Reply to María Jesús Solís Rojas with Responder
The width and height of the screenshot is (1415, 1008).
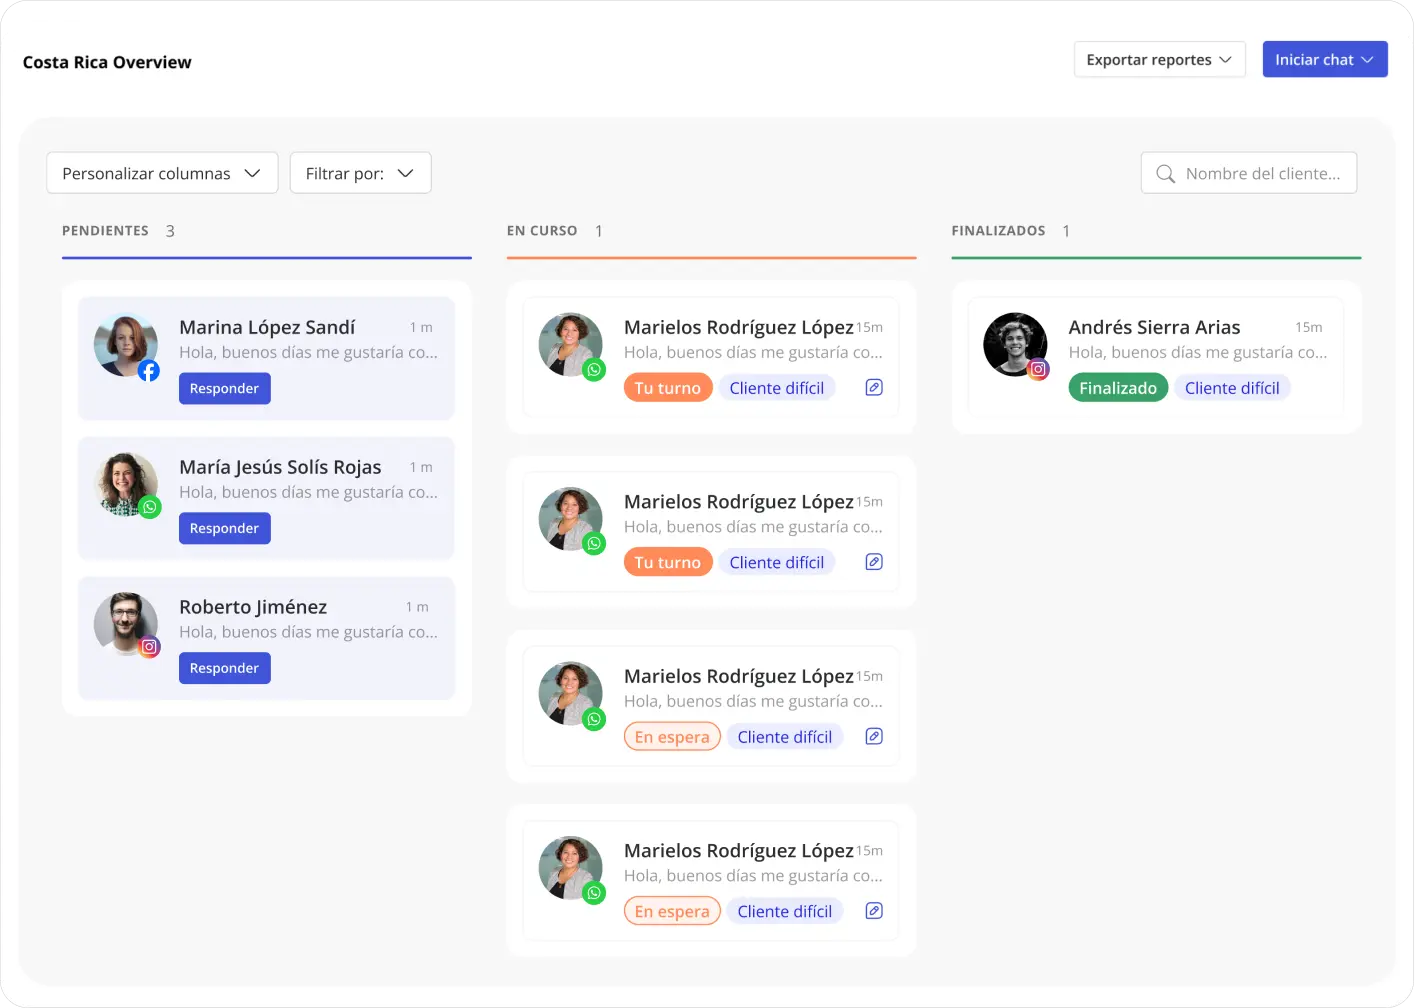225,529
